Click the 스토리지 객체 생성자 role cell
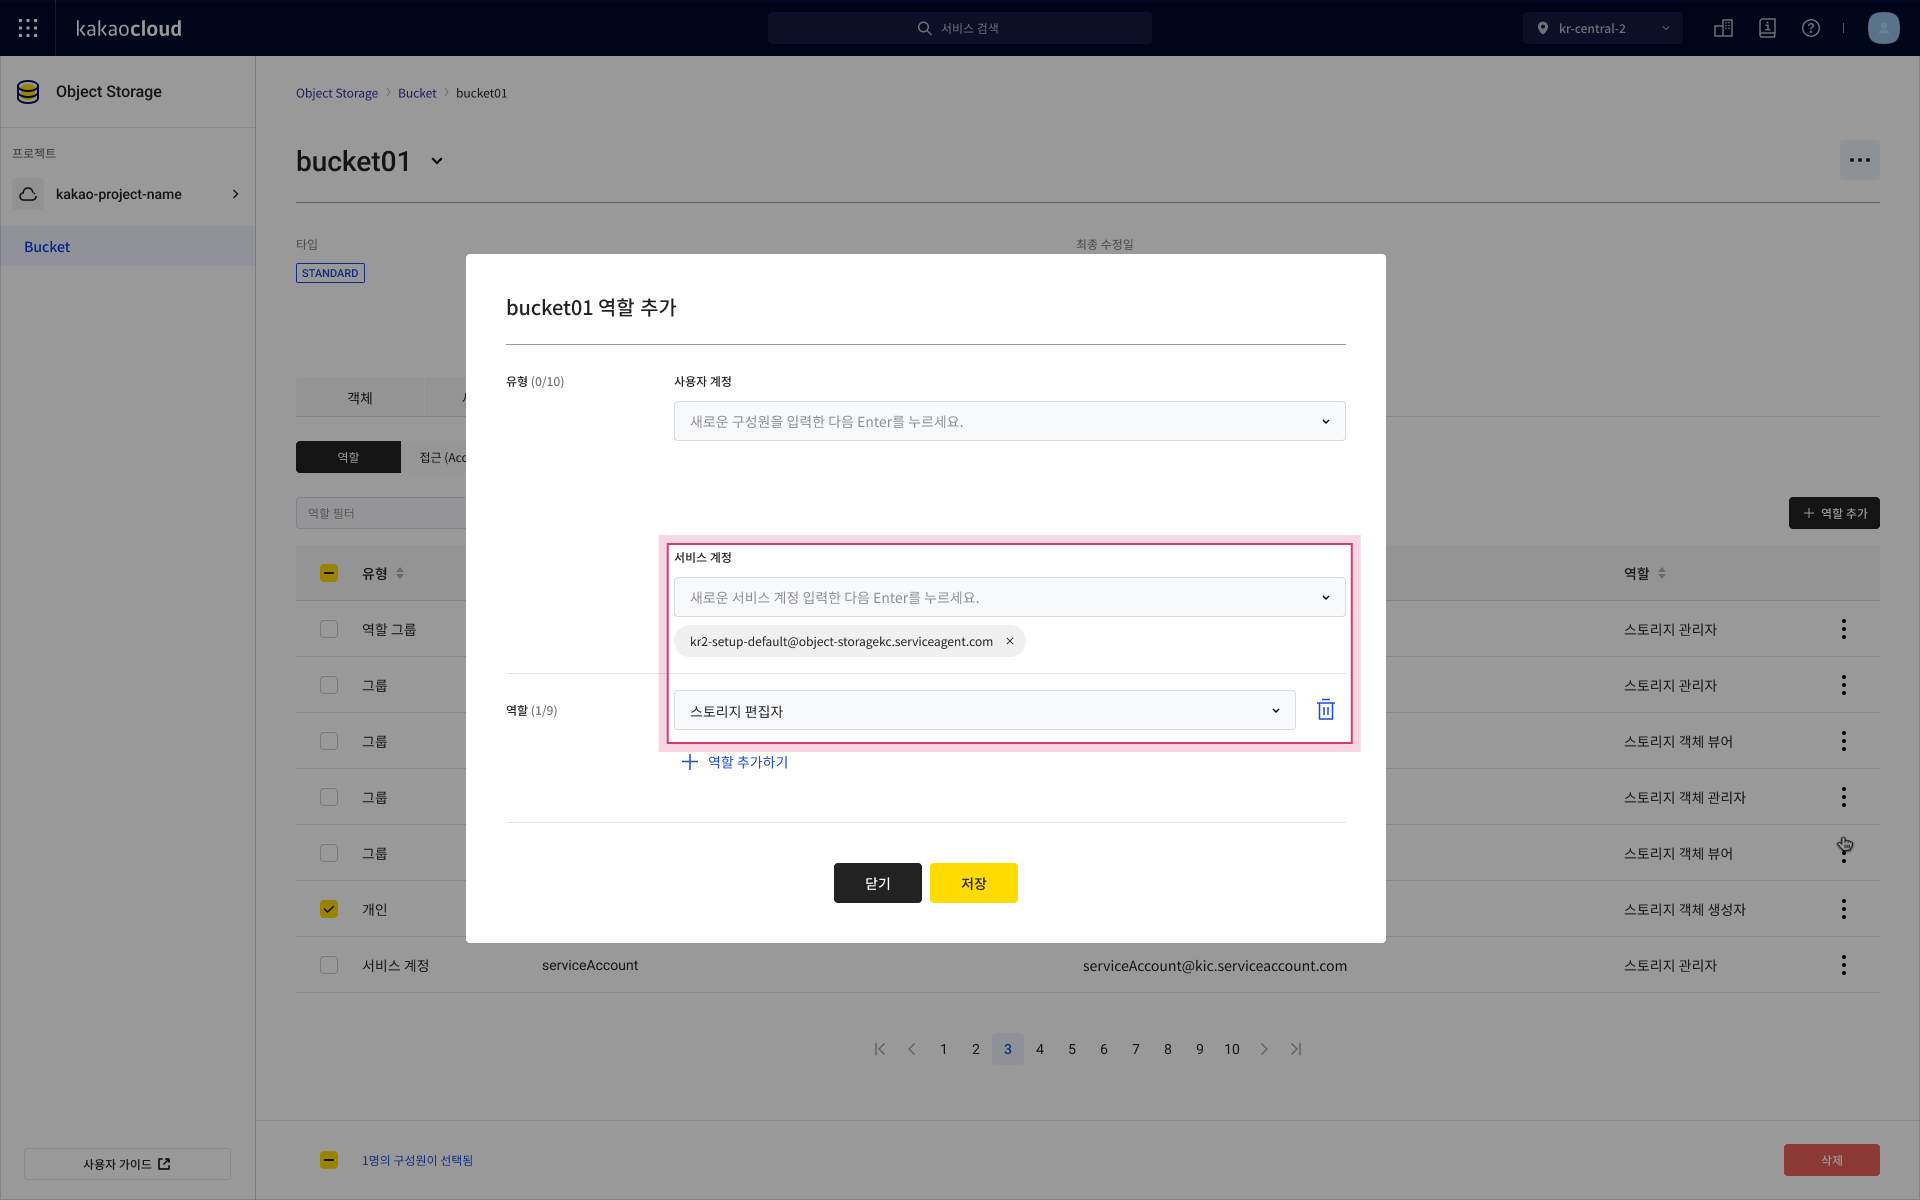Image resolution: width=1920 pixels, height=1200 pixels. point(1685,909)
